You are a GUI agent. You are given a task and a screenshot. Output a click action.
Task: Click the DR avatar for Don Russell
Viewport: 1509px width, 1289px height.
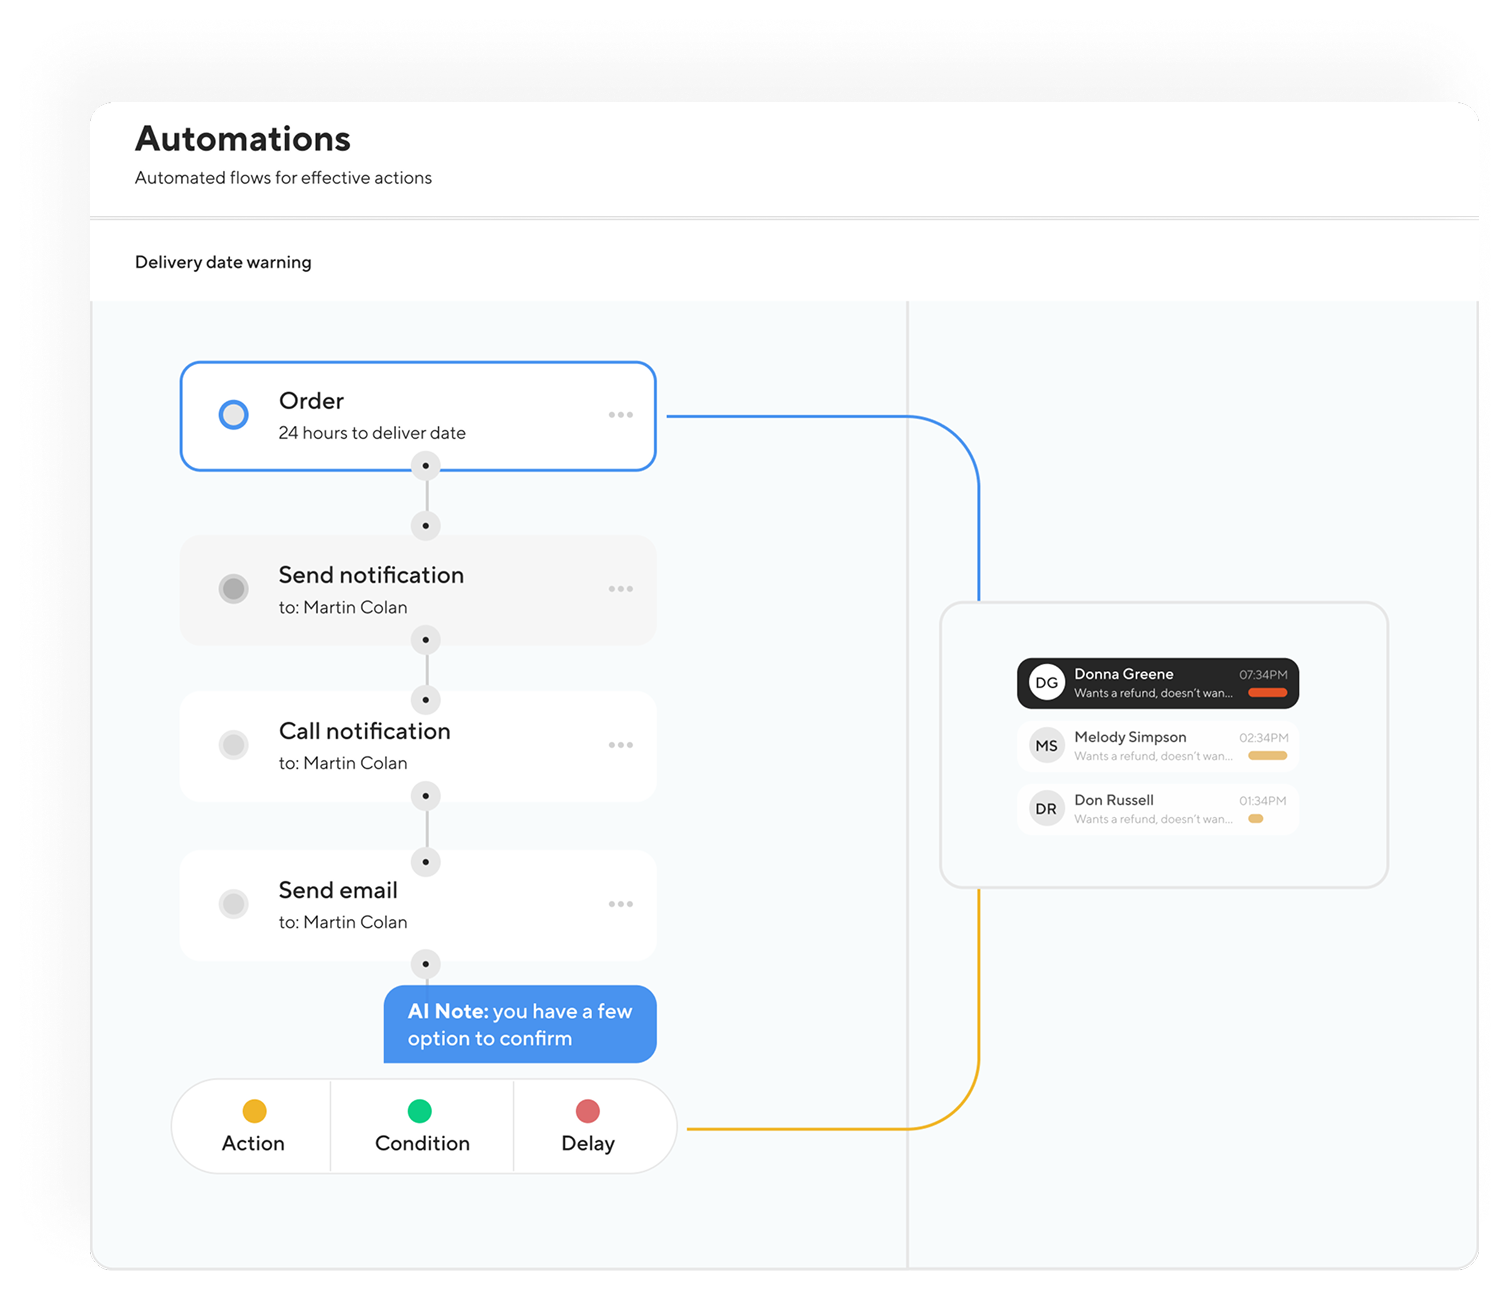(1046, 809)
